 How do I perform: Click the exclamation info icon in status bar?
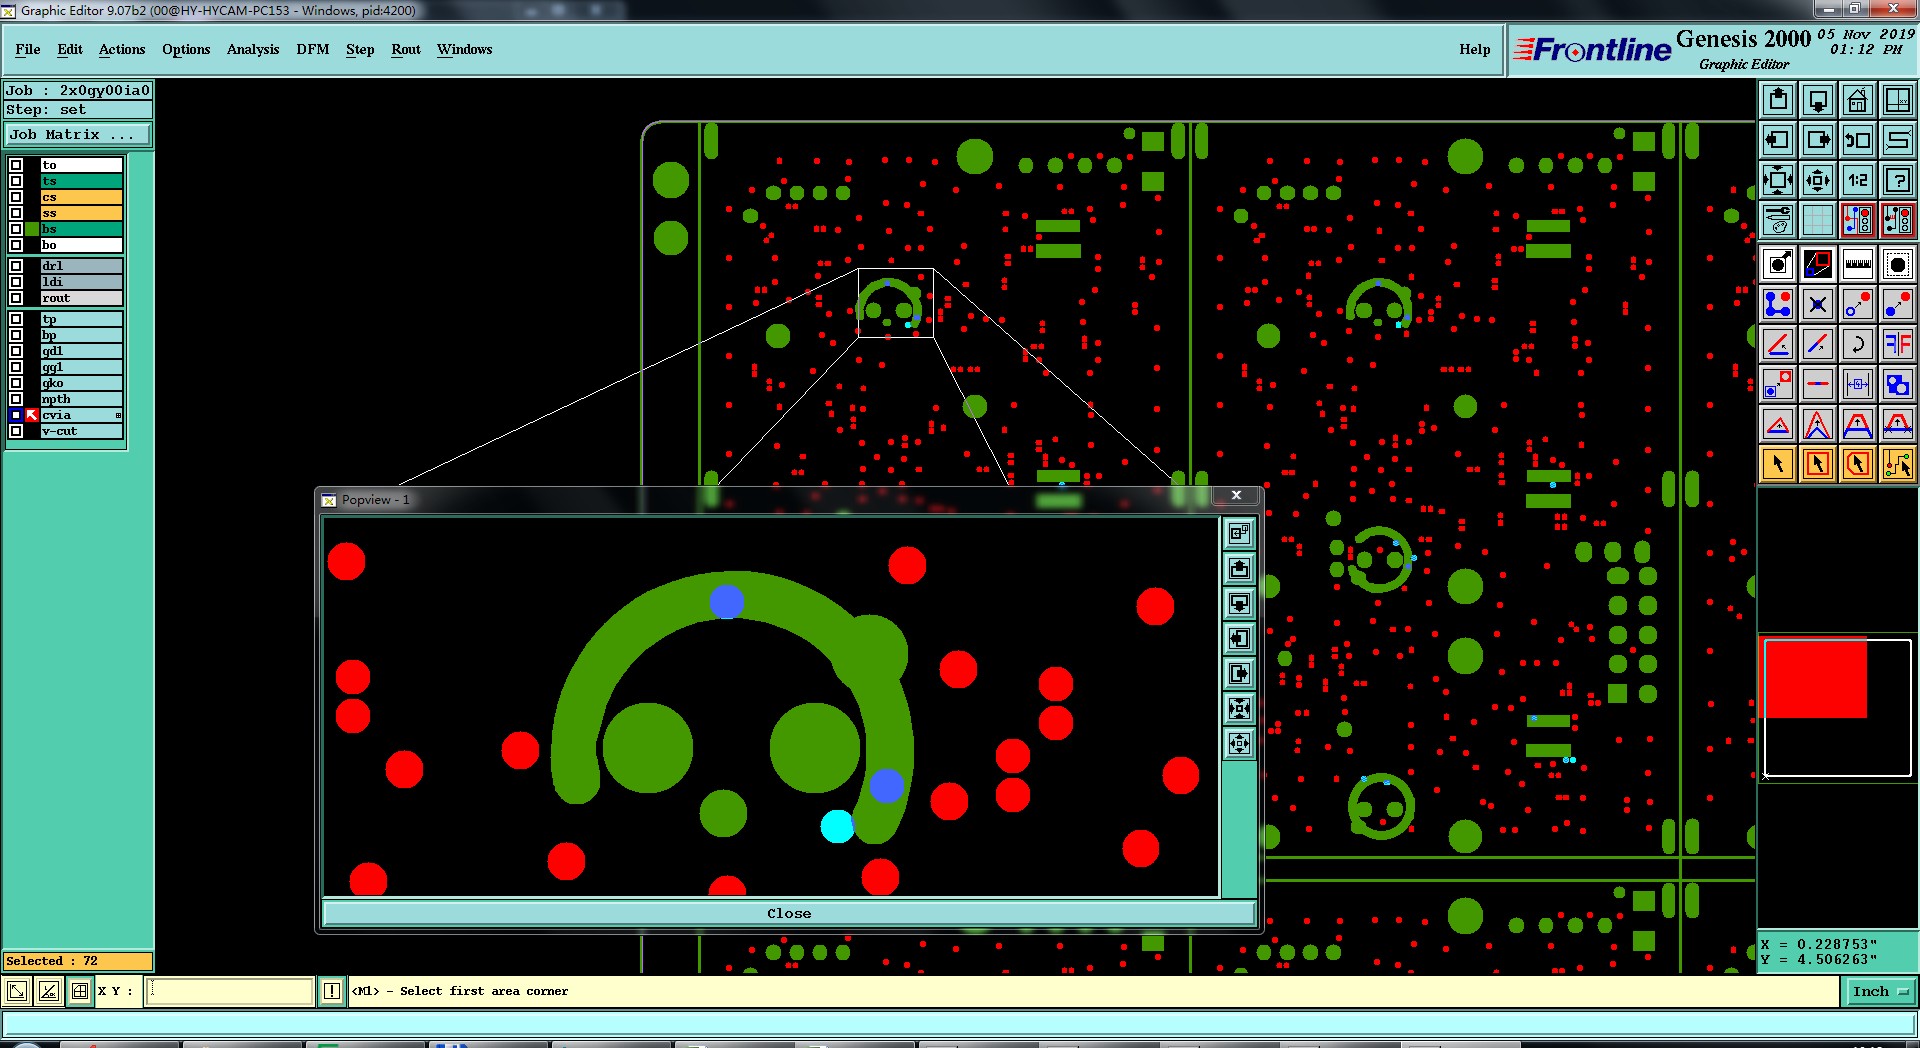coord(332,991)
